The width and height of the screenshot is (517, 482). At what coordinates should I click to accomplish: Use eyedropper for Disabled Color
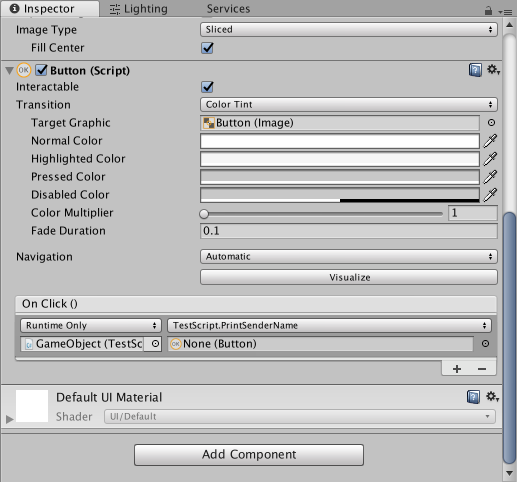[490, 195]
